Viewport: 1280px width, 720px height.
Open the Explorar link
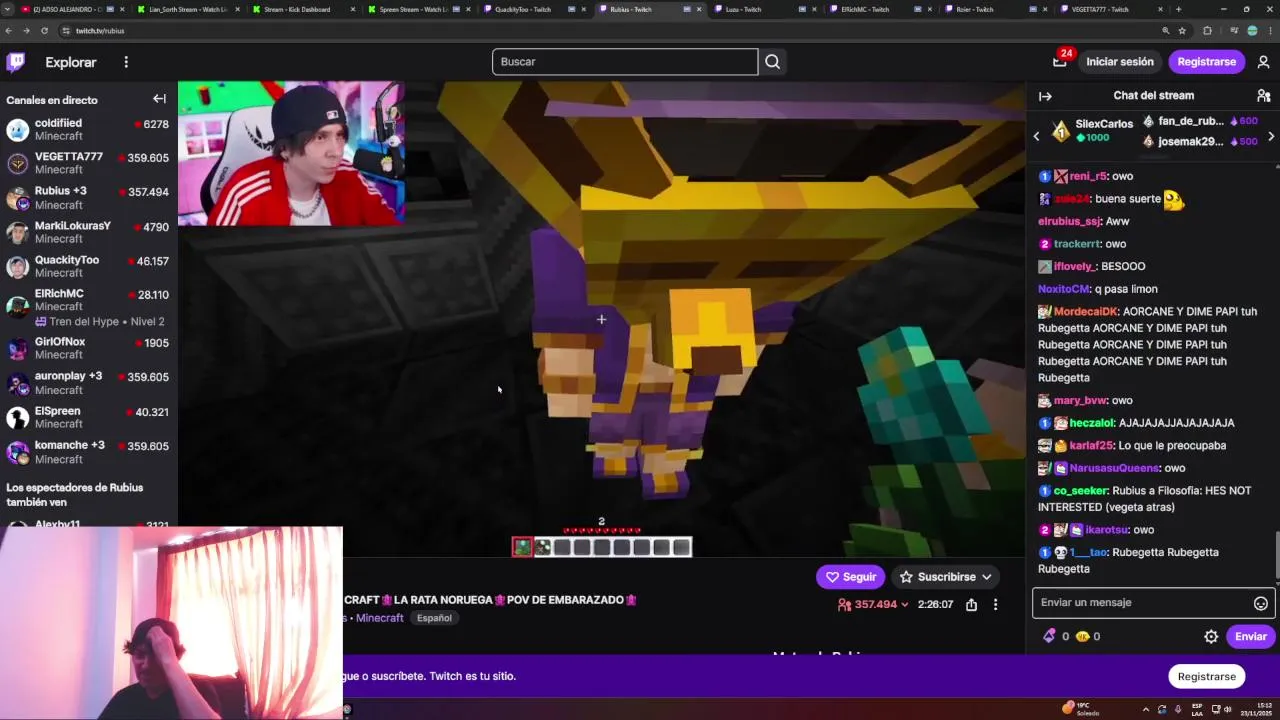[x=71, y=62]
